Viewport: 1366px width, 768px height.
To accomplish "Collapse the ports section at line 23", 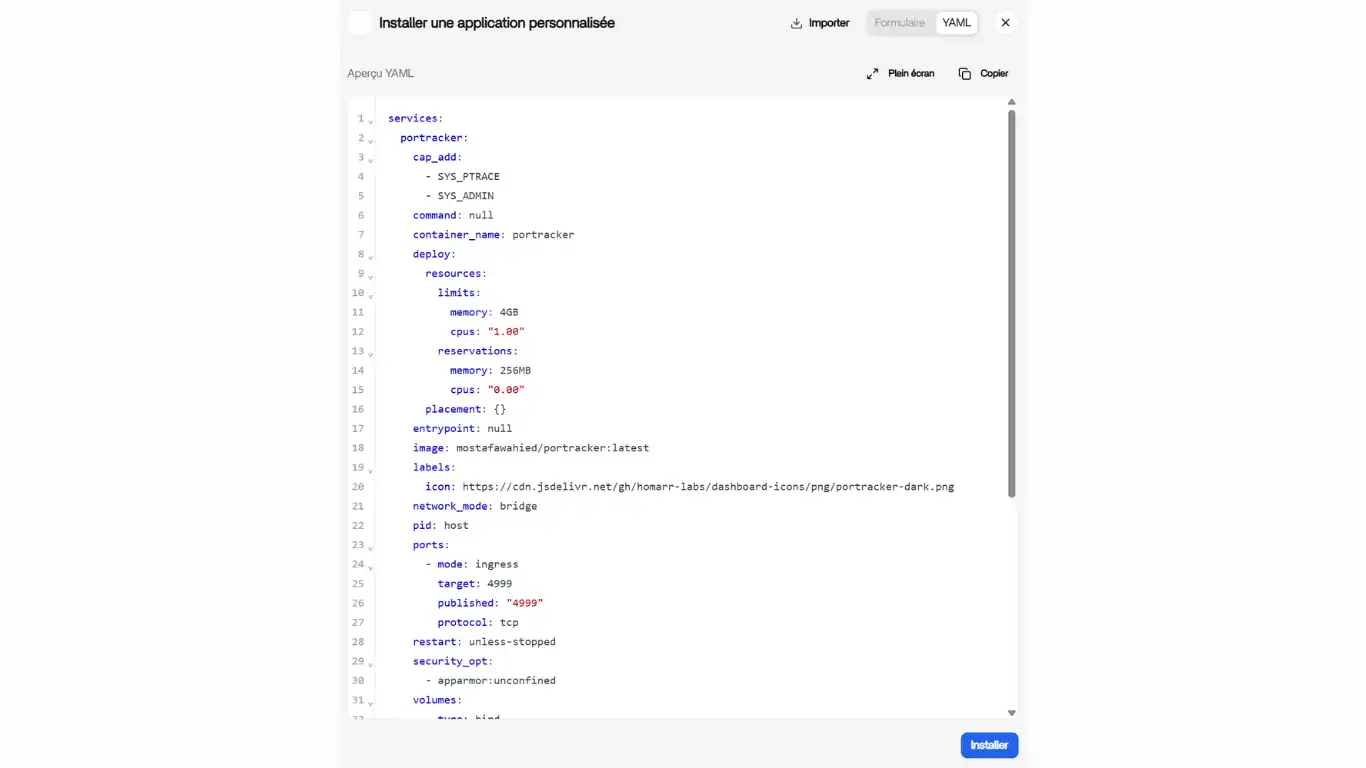I will click(371, 548).
